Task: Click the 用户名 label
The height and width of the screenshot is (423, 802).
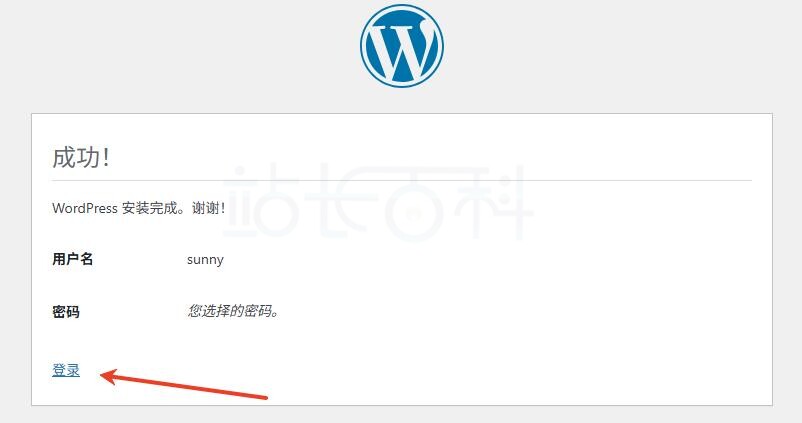Action: (x=73, y=259)
